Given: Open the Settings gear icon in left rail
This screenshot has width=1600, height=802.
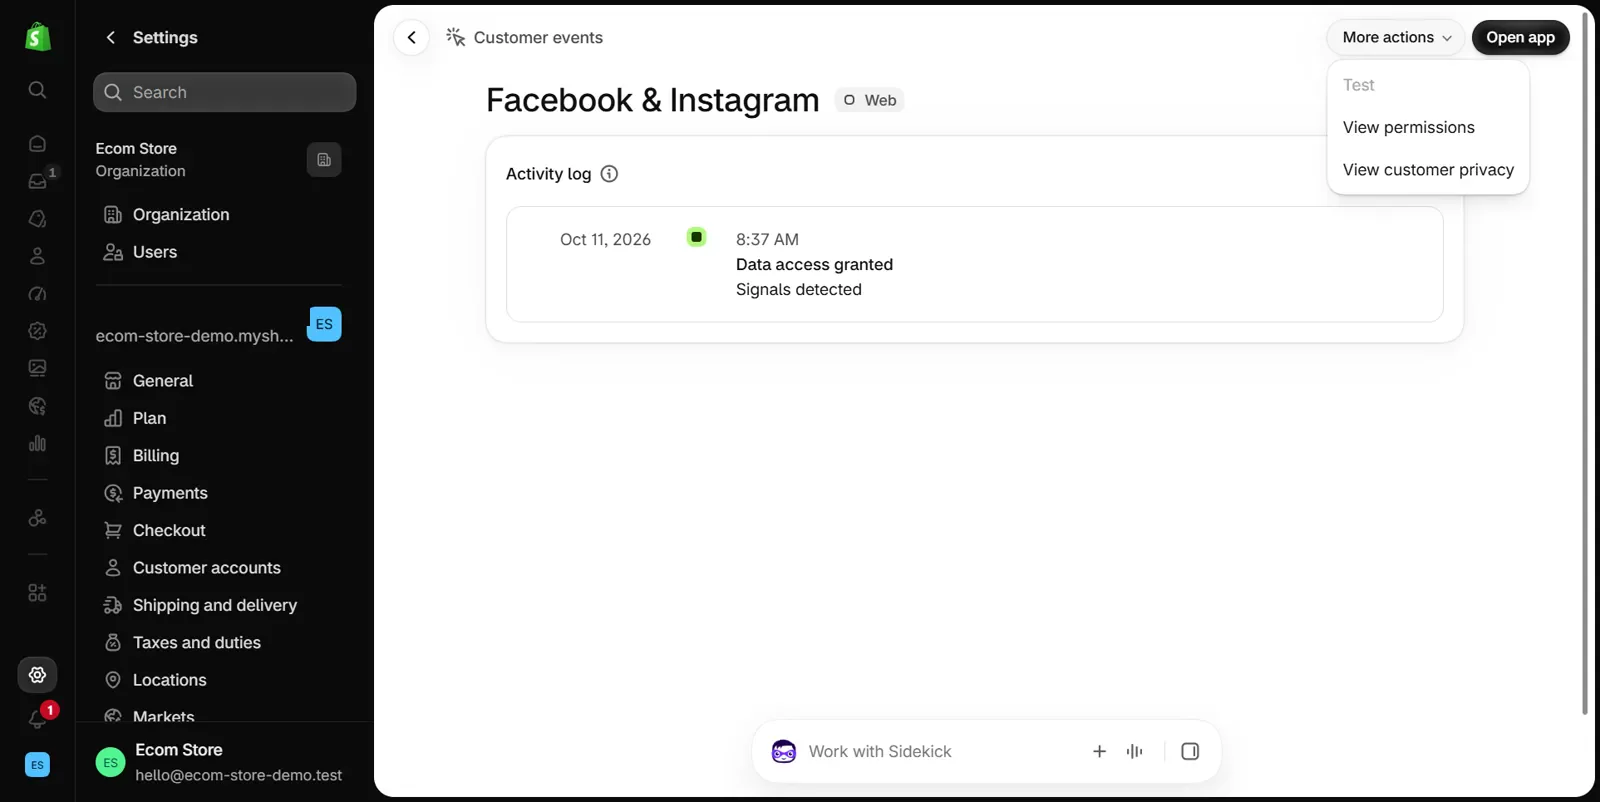Looking at the screenshot, I should [37, 675].
